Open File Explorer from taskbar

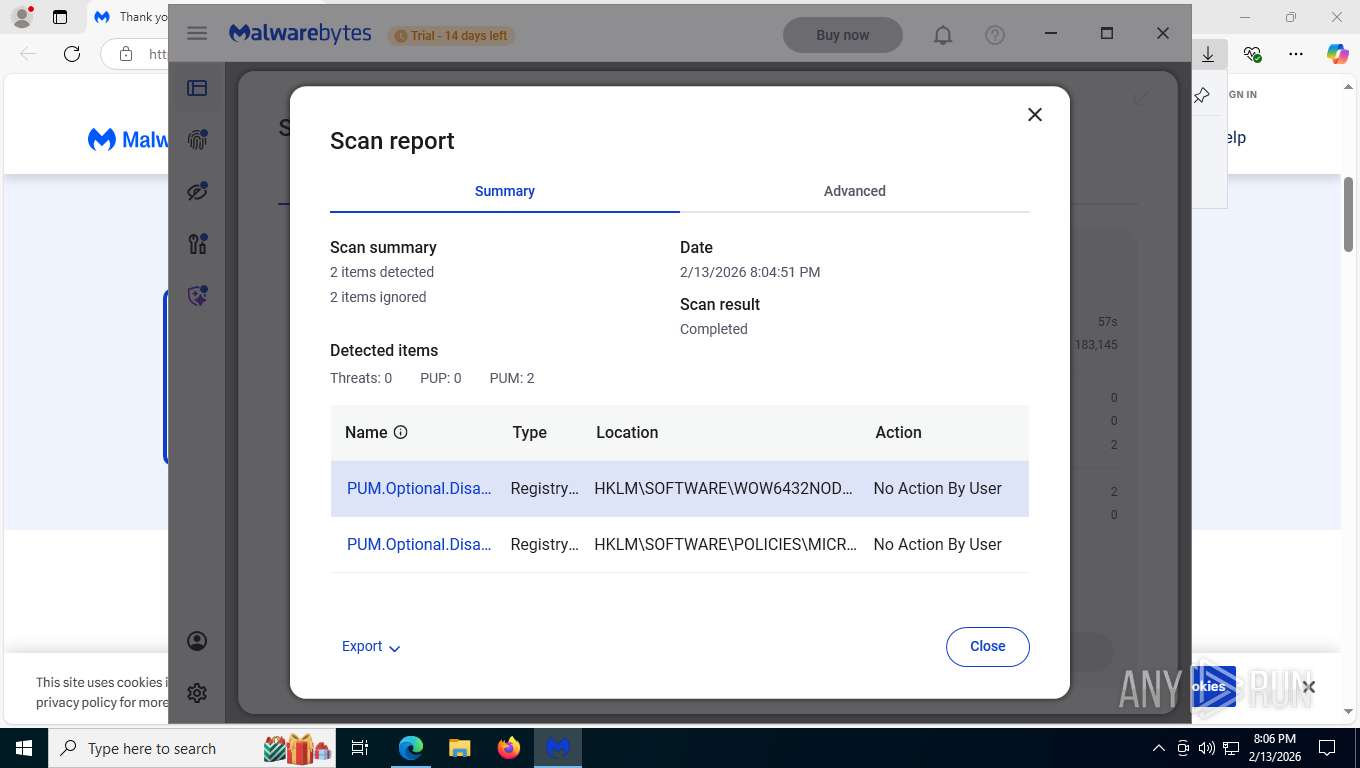click(459, 748)
